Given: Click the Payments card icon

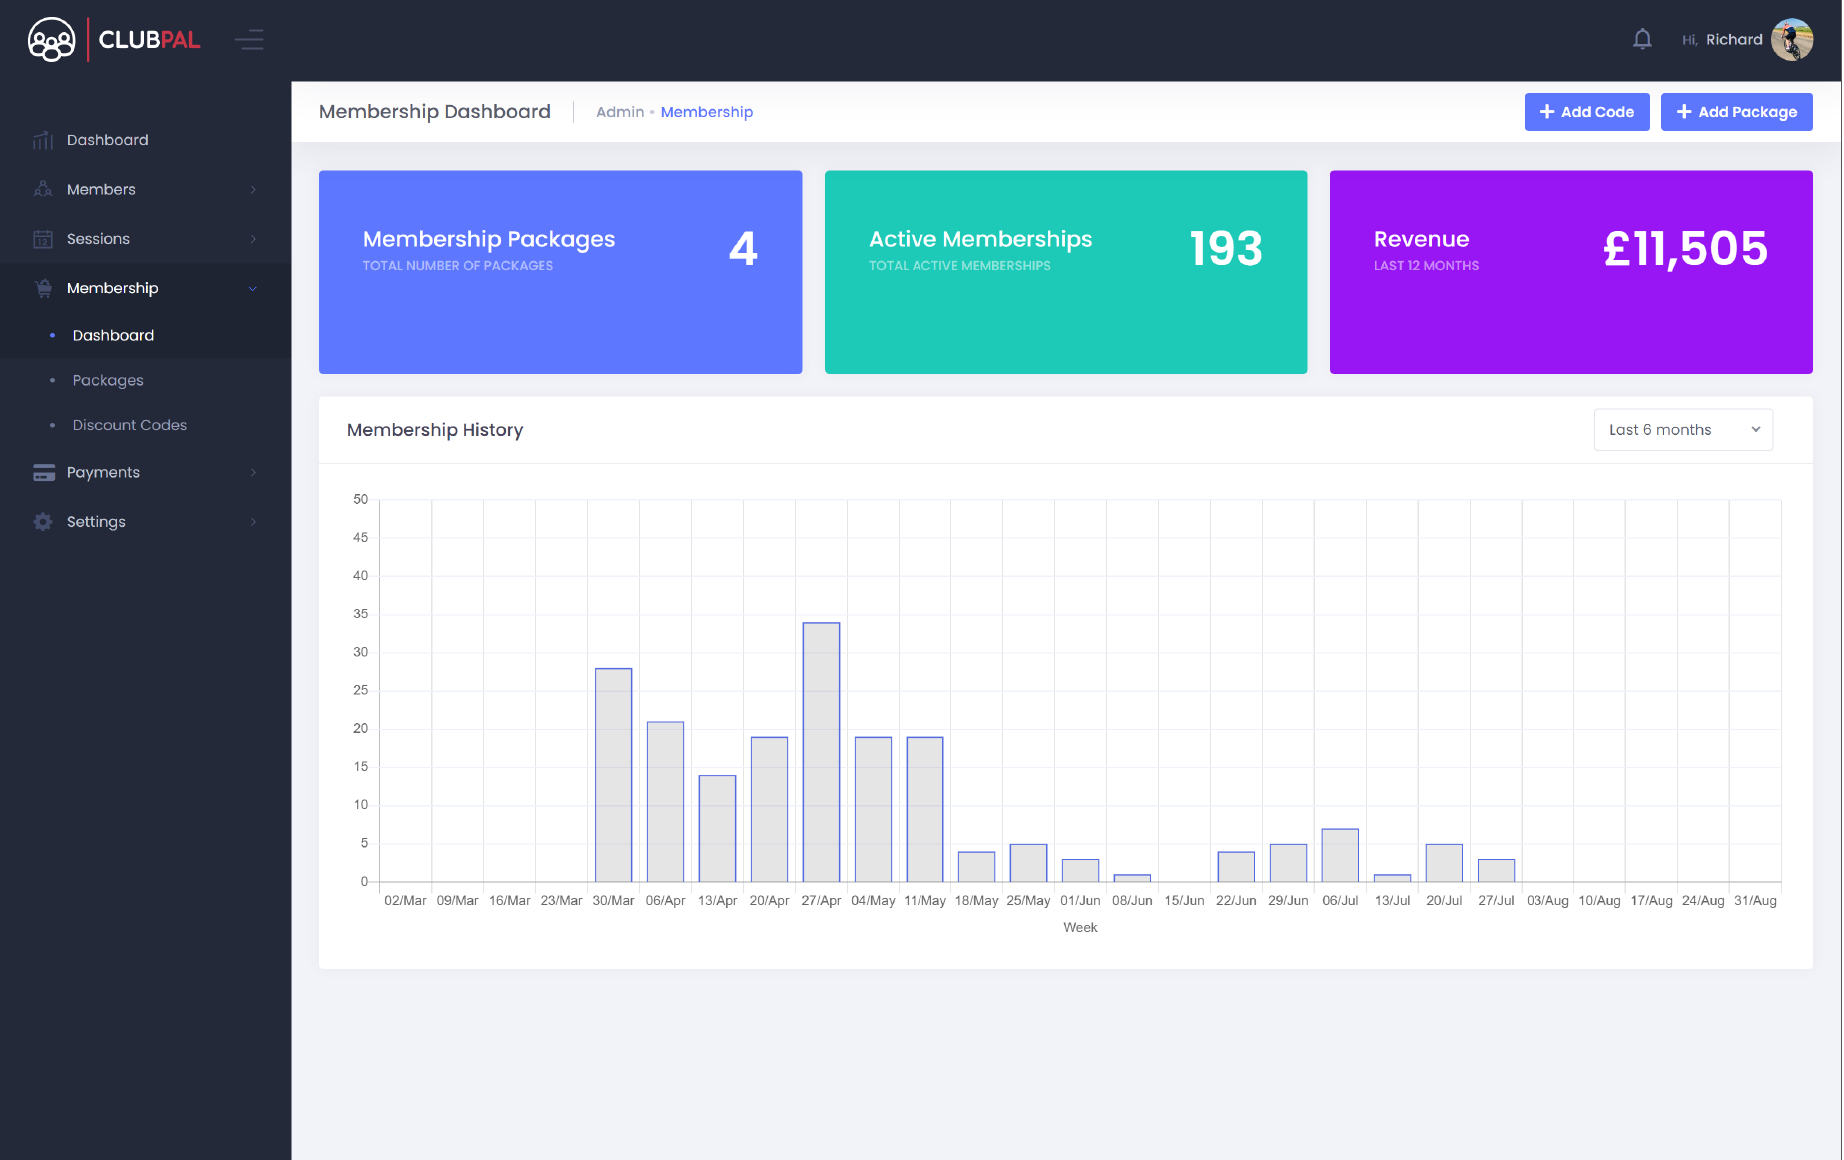Looking at the screenshot, I should click(x=43, y=473).
